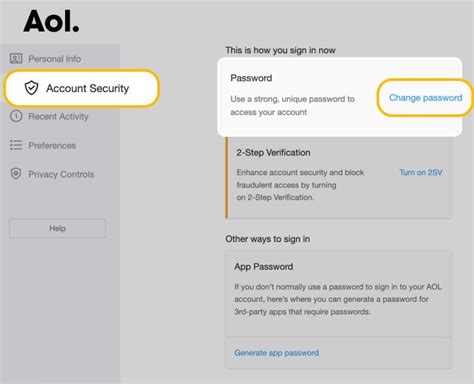Click the Preferences list icon

pos(16,145)
